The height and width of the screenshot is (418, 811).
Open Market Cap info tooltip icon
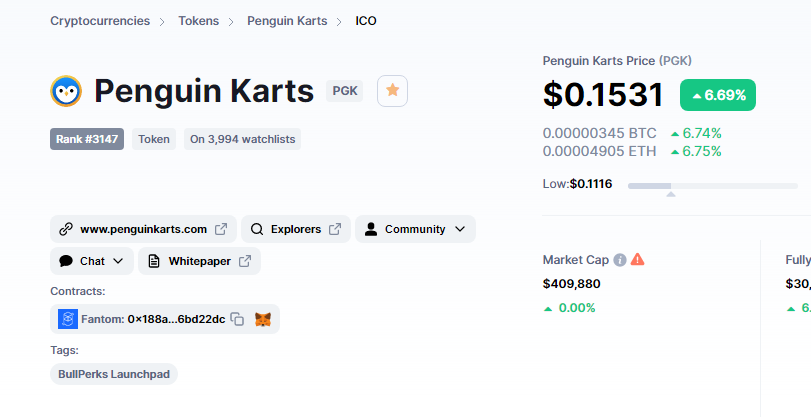tap(620, 260)
